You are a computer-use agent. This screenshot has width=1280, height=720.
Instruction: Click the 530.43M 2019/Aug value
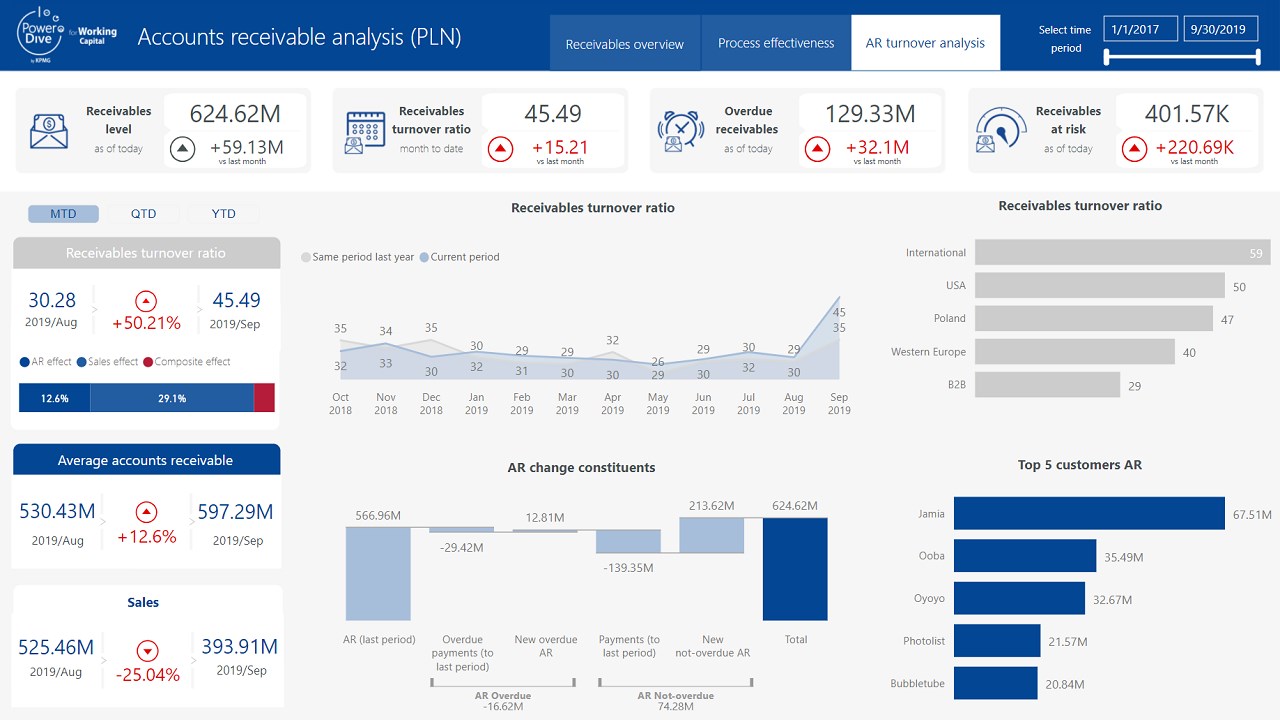[x=57, y=511]
